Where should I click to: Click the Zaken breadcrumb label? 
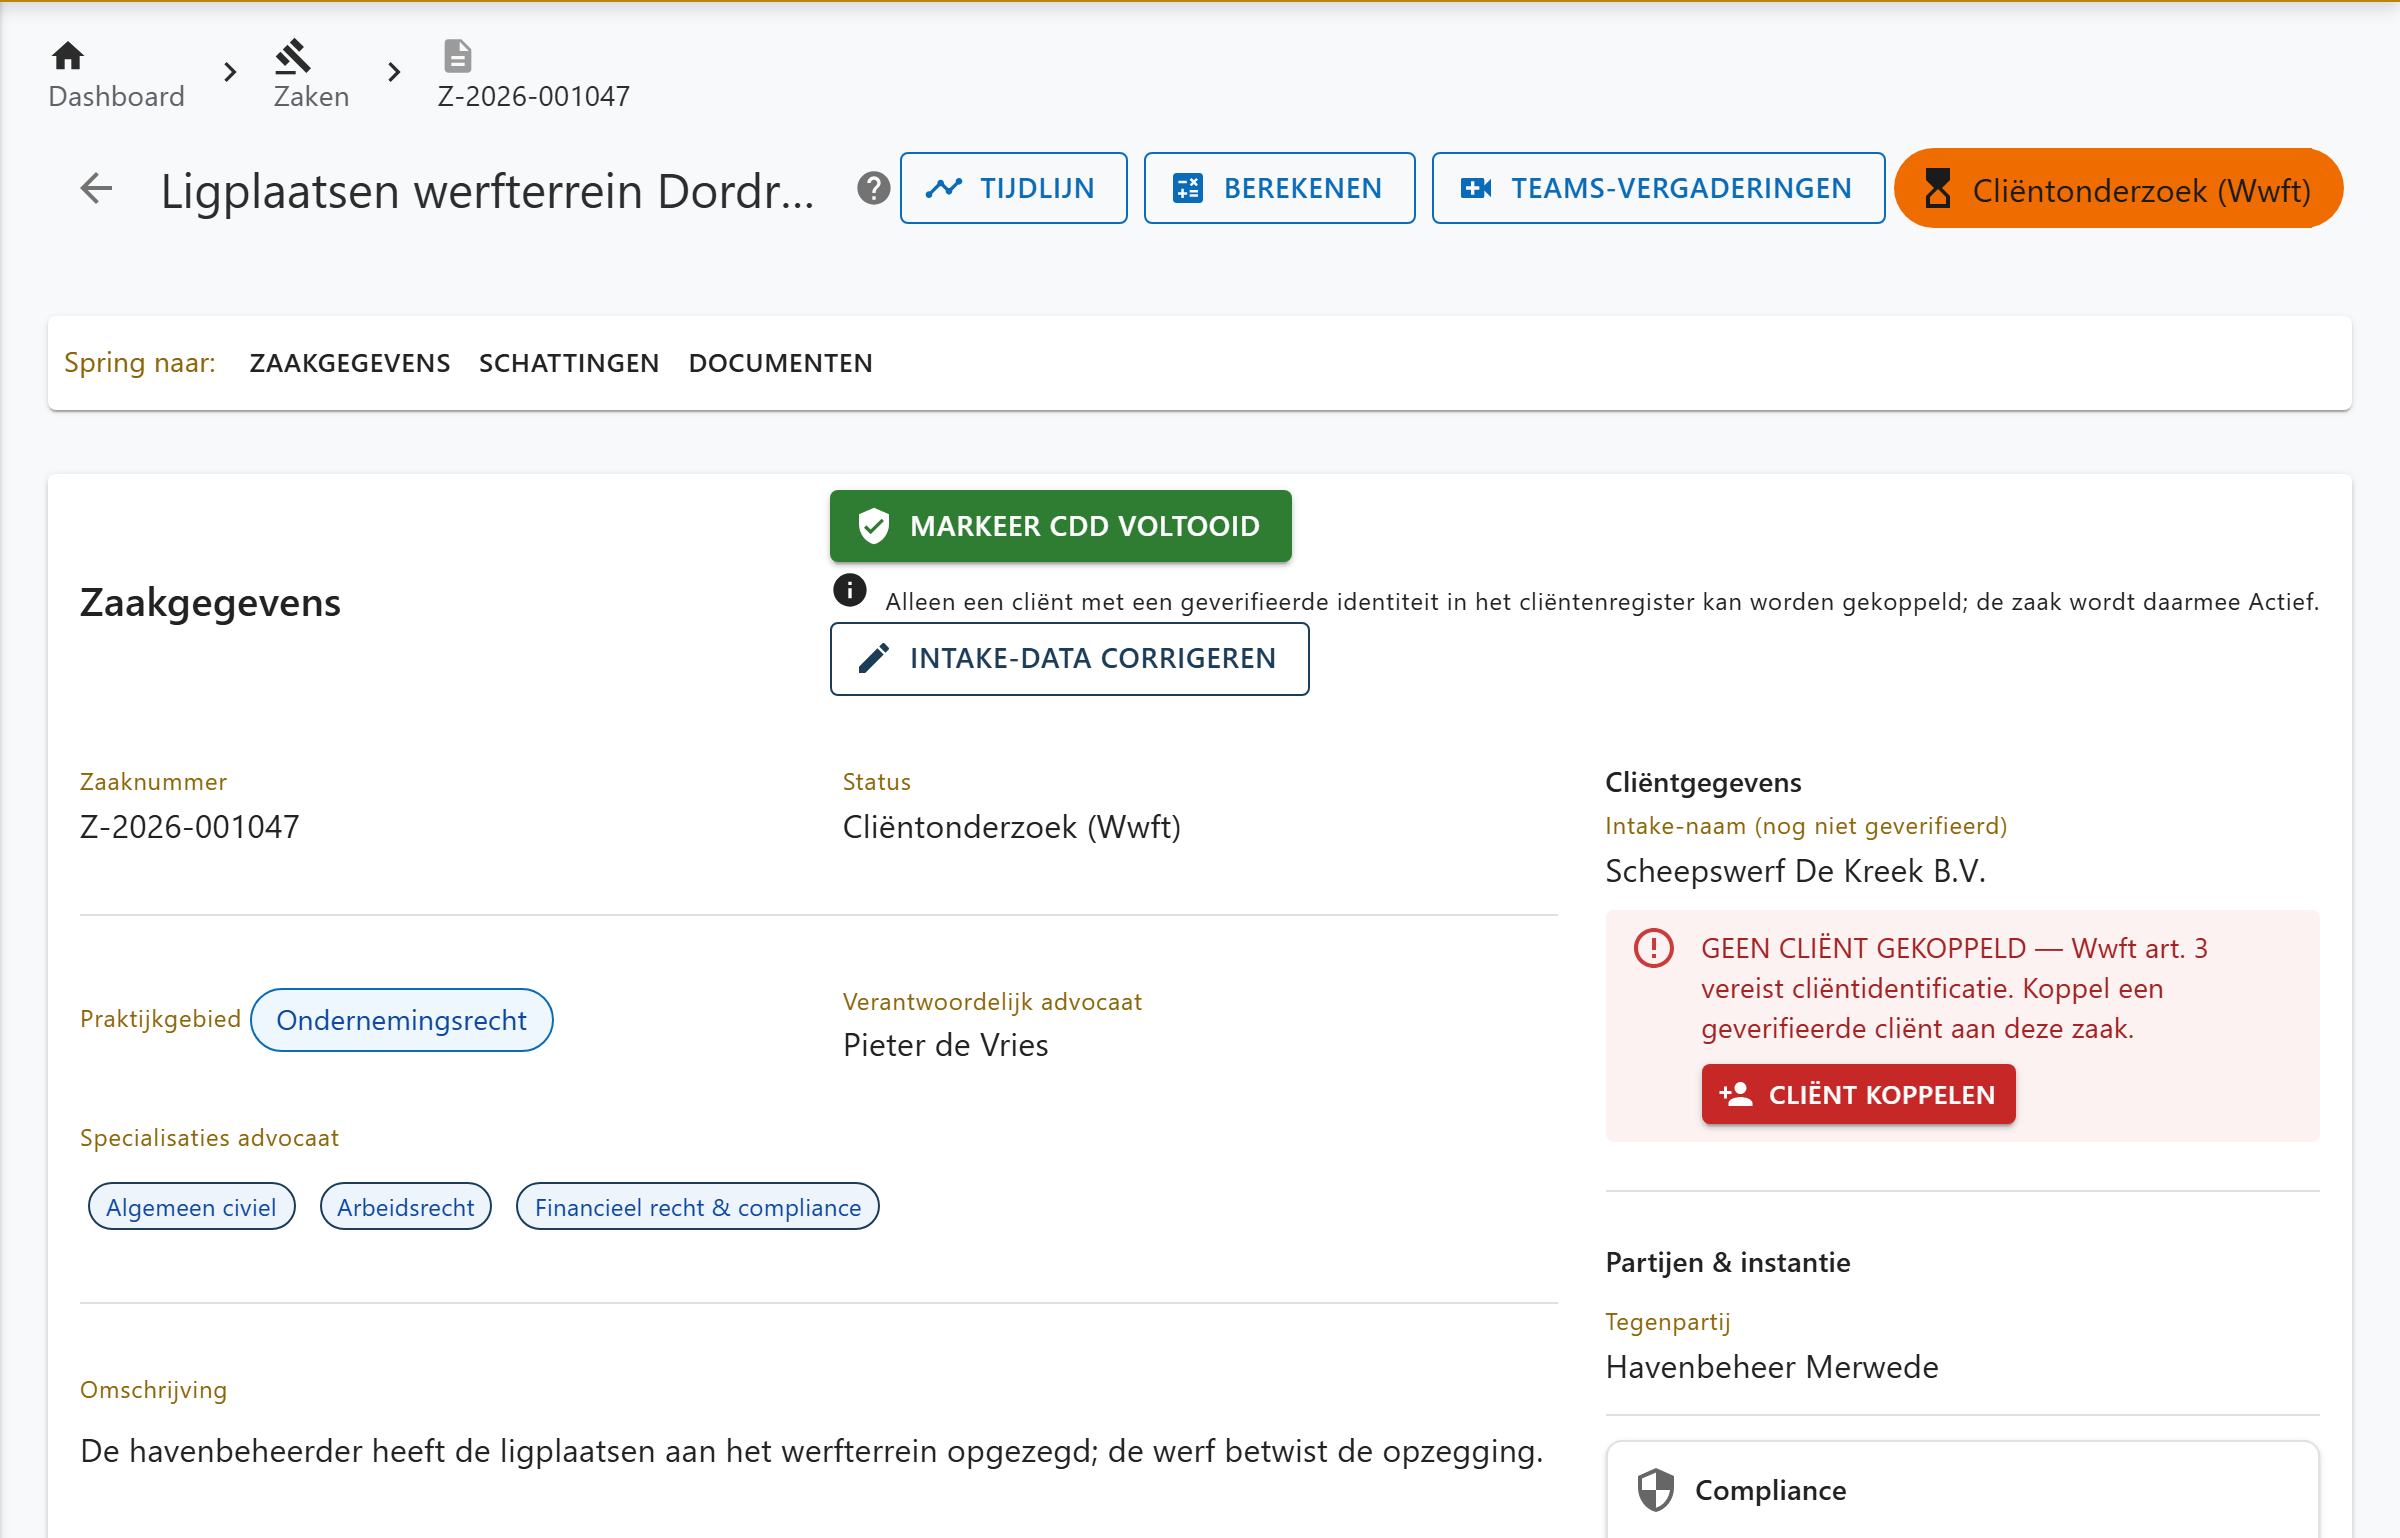click(x=311, y=96)
